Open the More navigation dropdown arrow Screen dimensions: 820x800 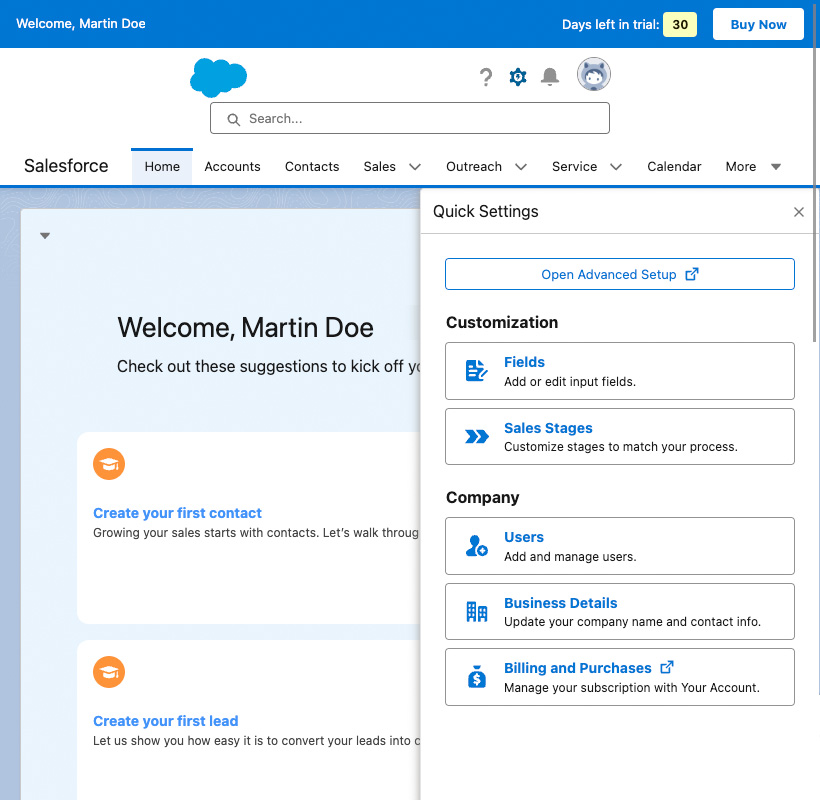click(x=776, y=167)
